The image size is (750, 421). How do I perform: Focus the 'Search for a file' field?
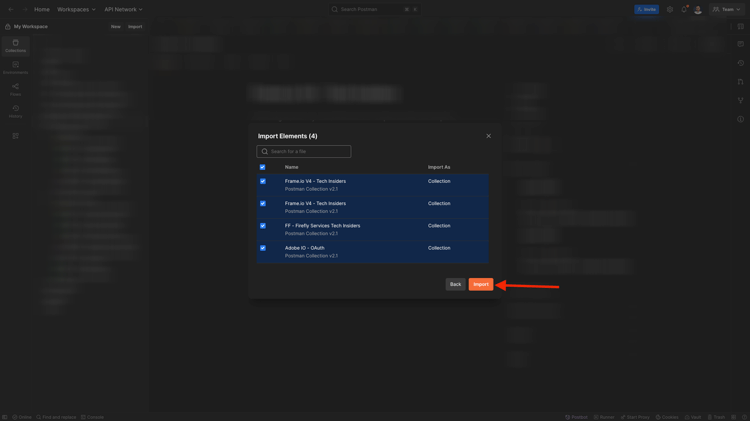pos(304,151)
